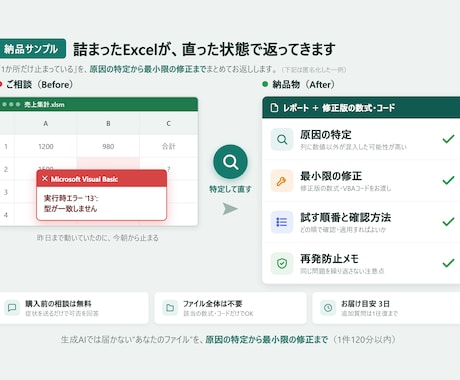This screenshot has height=380, width=460.
Task: Click the 納品物 (After) label
Action: tap(303, 84)
